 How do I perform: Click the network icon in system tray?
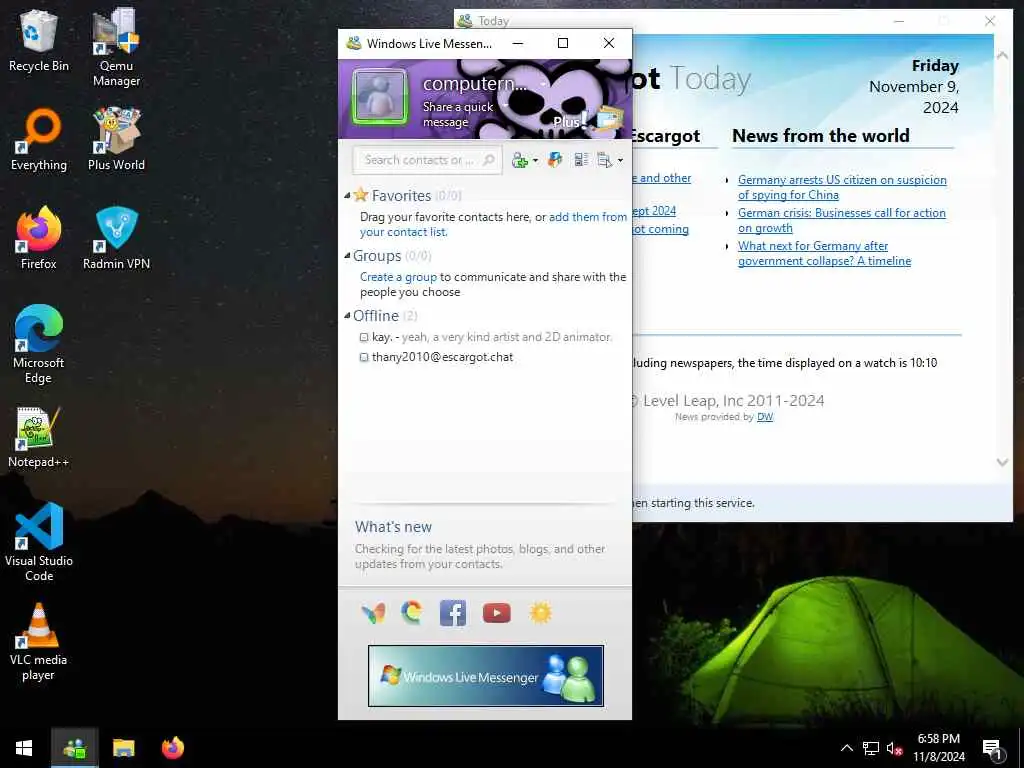(871, 748)
